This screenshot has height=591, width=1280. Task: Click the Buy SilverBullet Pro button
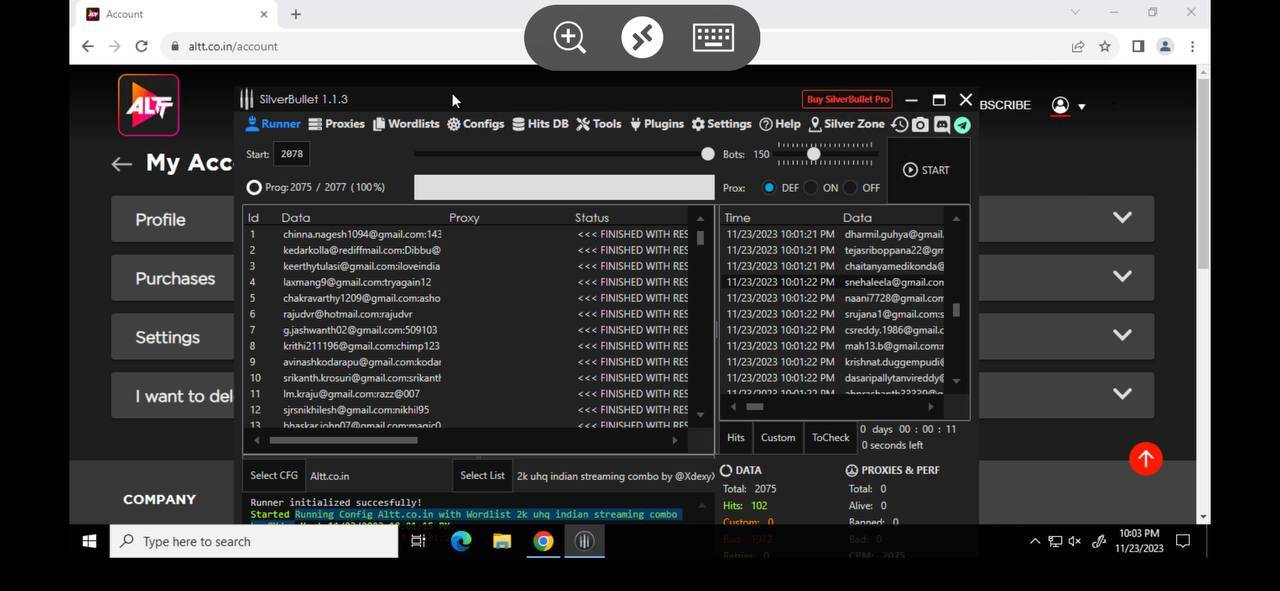click(x=847, y=99)
